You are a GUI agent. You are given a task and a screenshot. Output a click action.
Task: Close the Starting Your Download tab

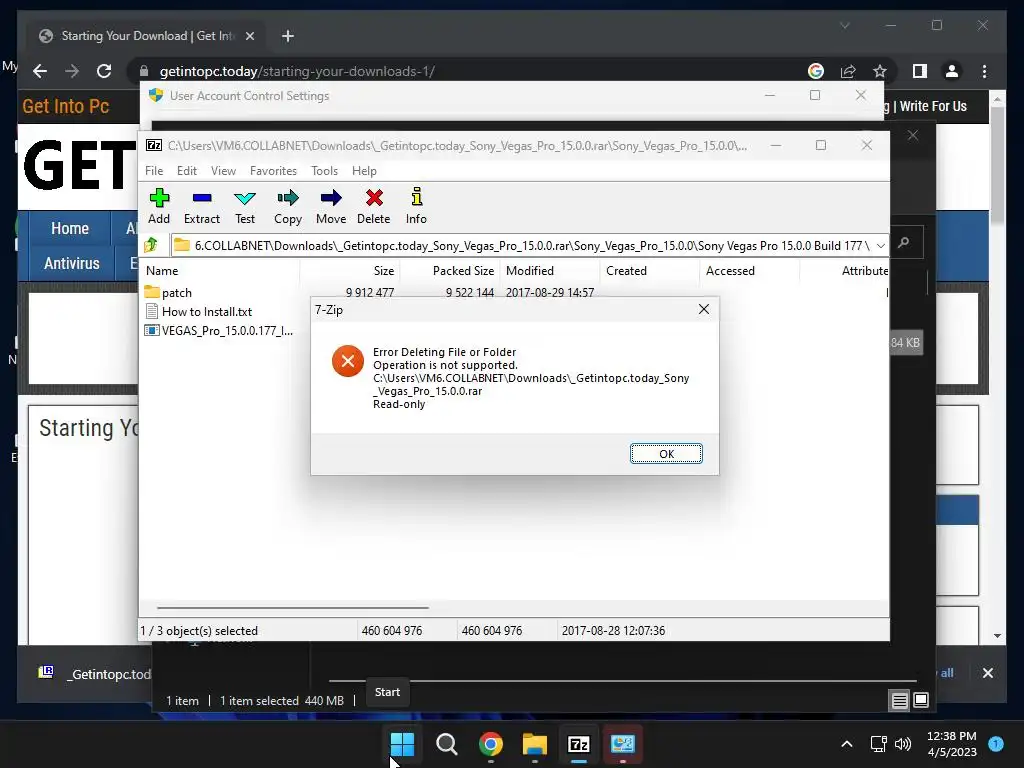(x=249, y=36)
